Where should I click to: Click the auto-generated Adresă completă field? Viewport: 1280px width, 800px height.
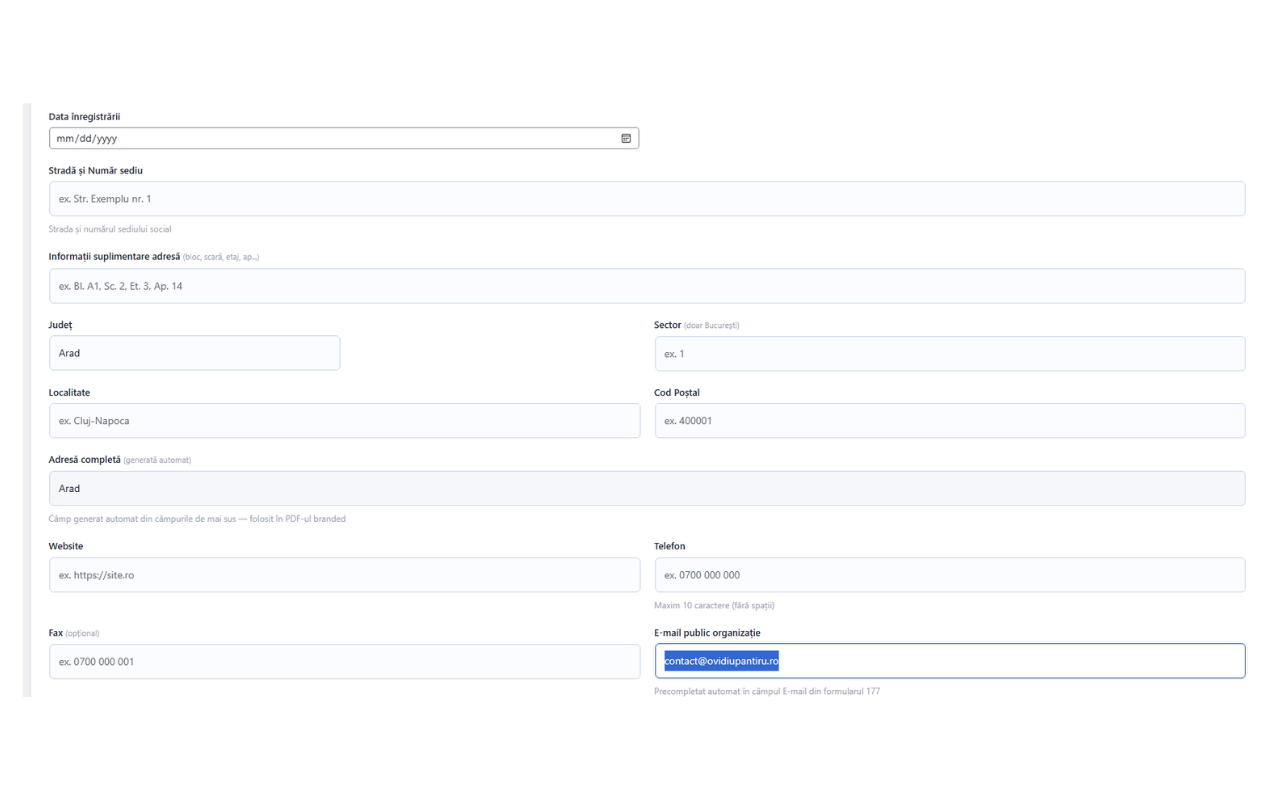pos(647,488)
